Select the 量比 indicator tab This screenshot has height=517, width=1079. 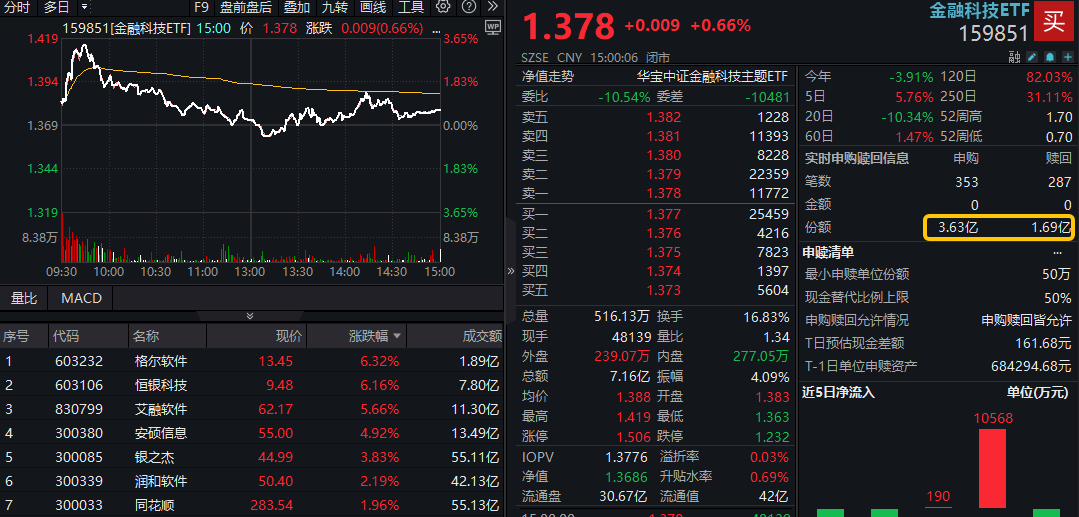[24, 298]
